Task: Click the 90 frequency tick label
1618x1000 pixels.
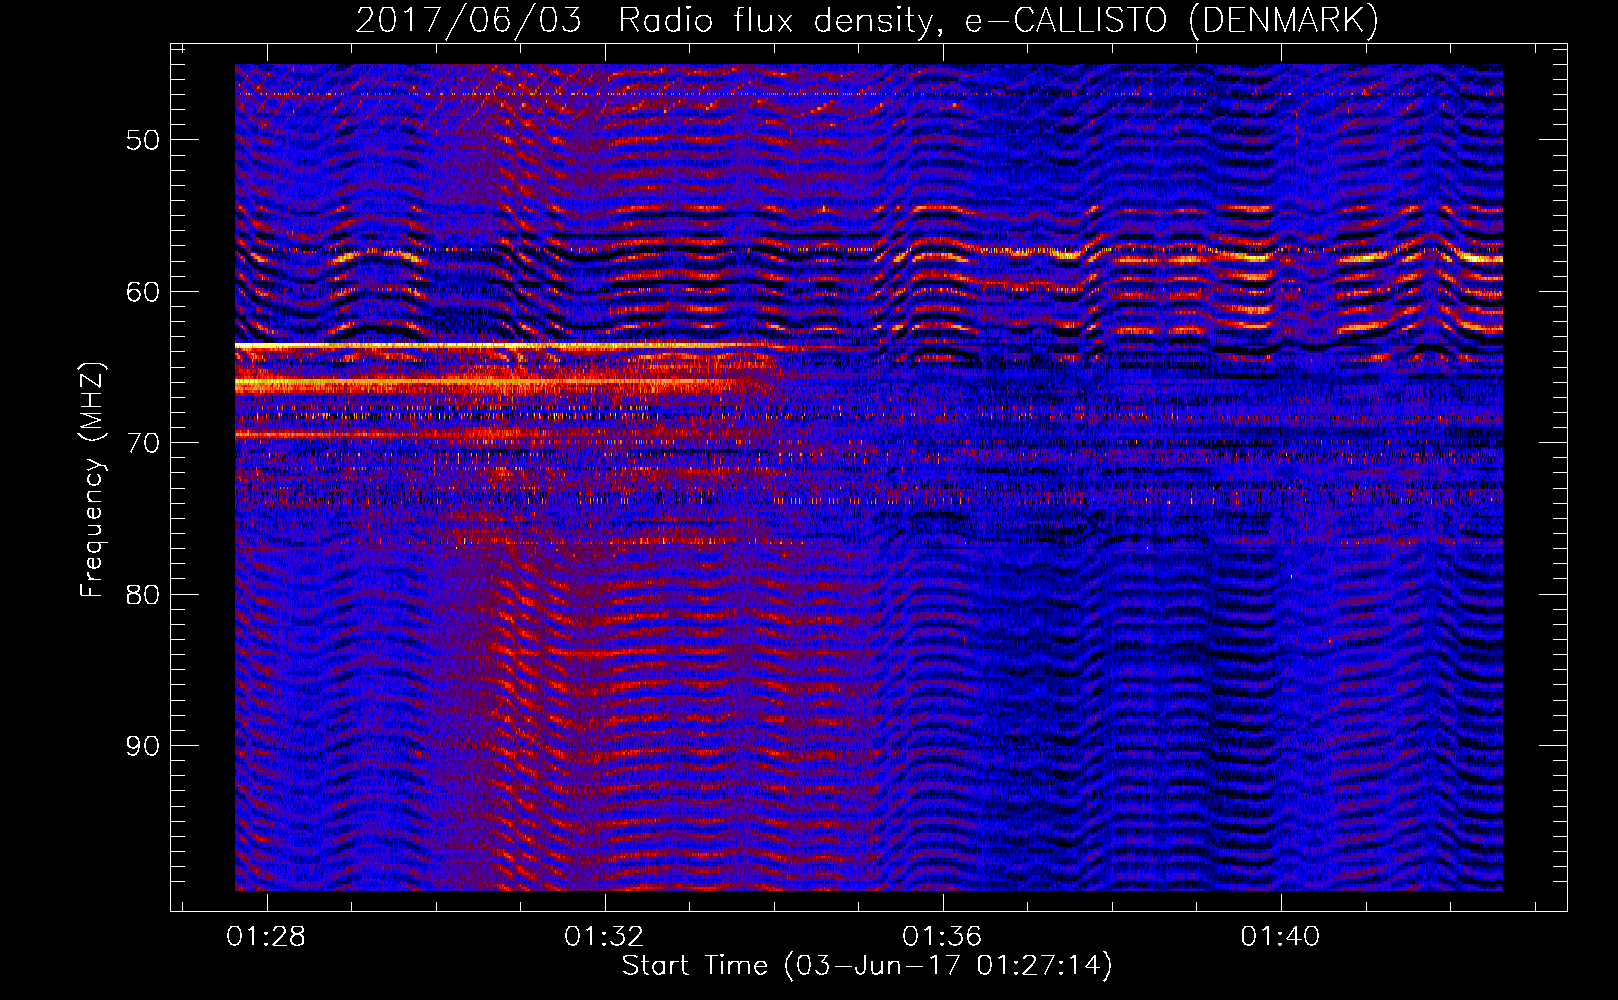Action: tap(142, 746)
